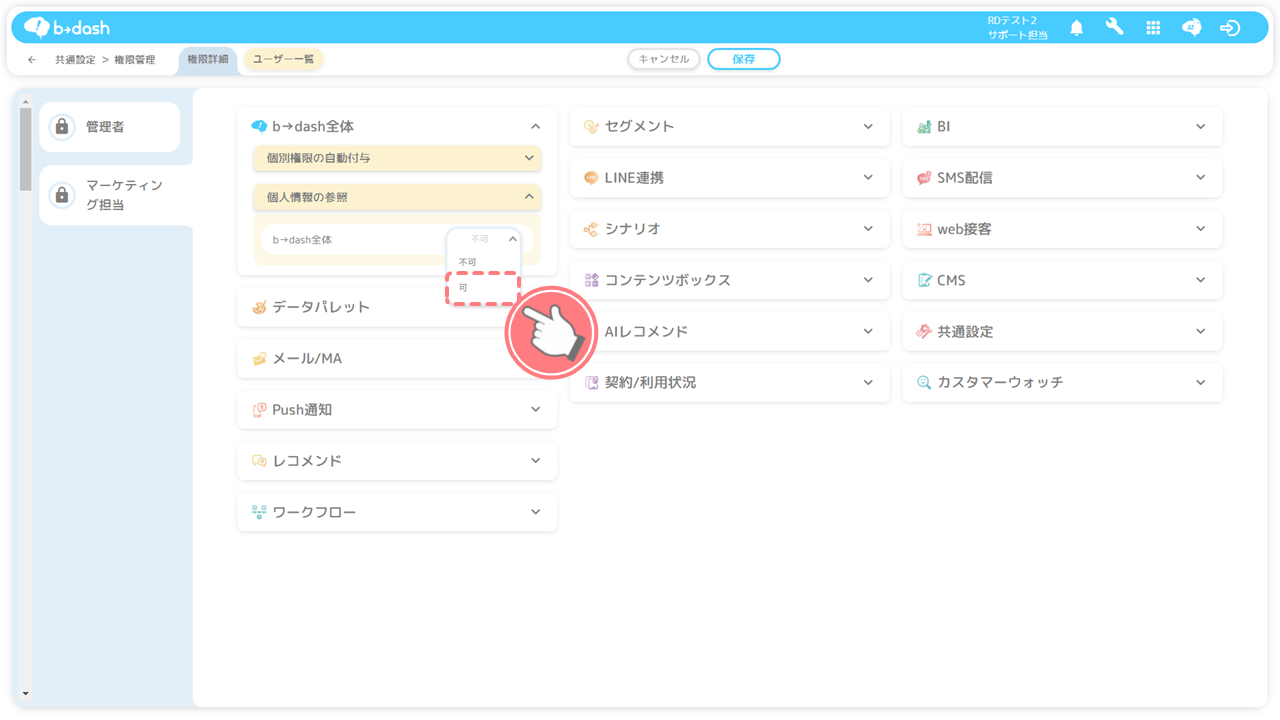Click the レコメンド icon
This screenshot has height=720, width=1280.
(x=259, y=461)
